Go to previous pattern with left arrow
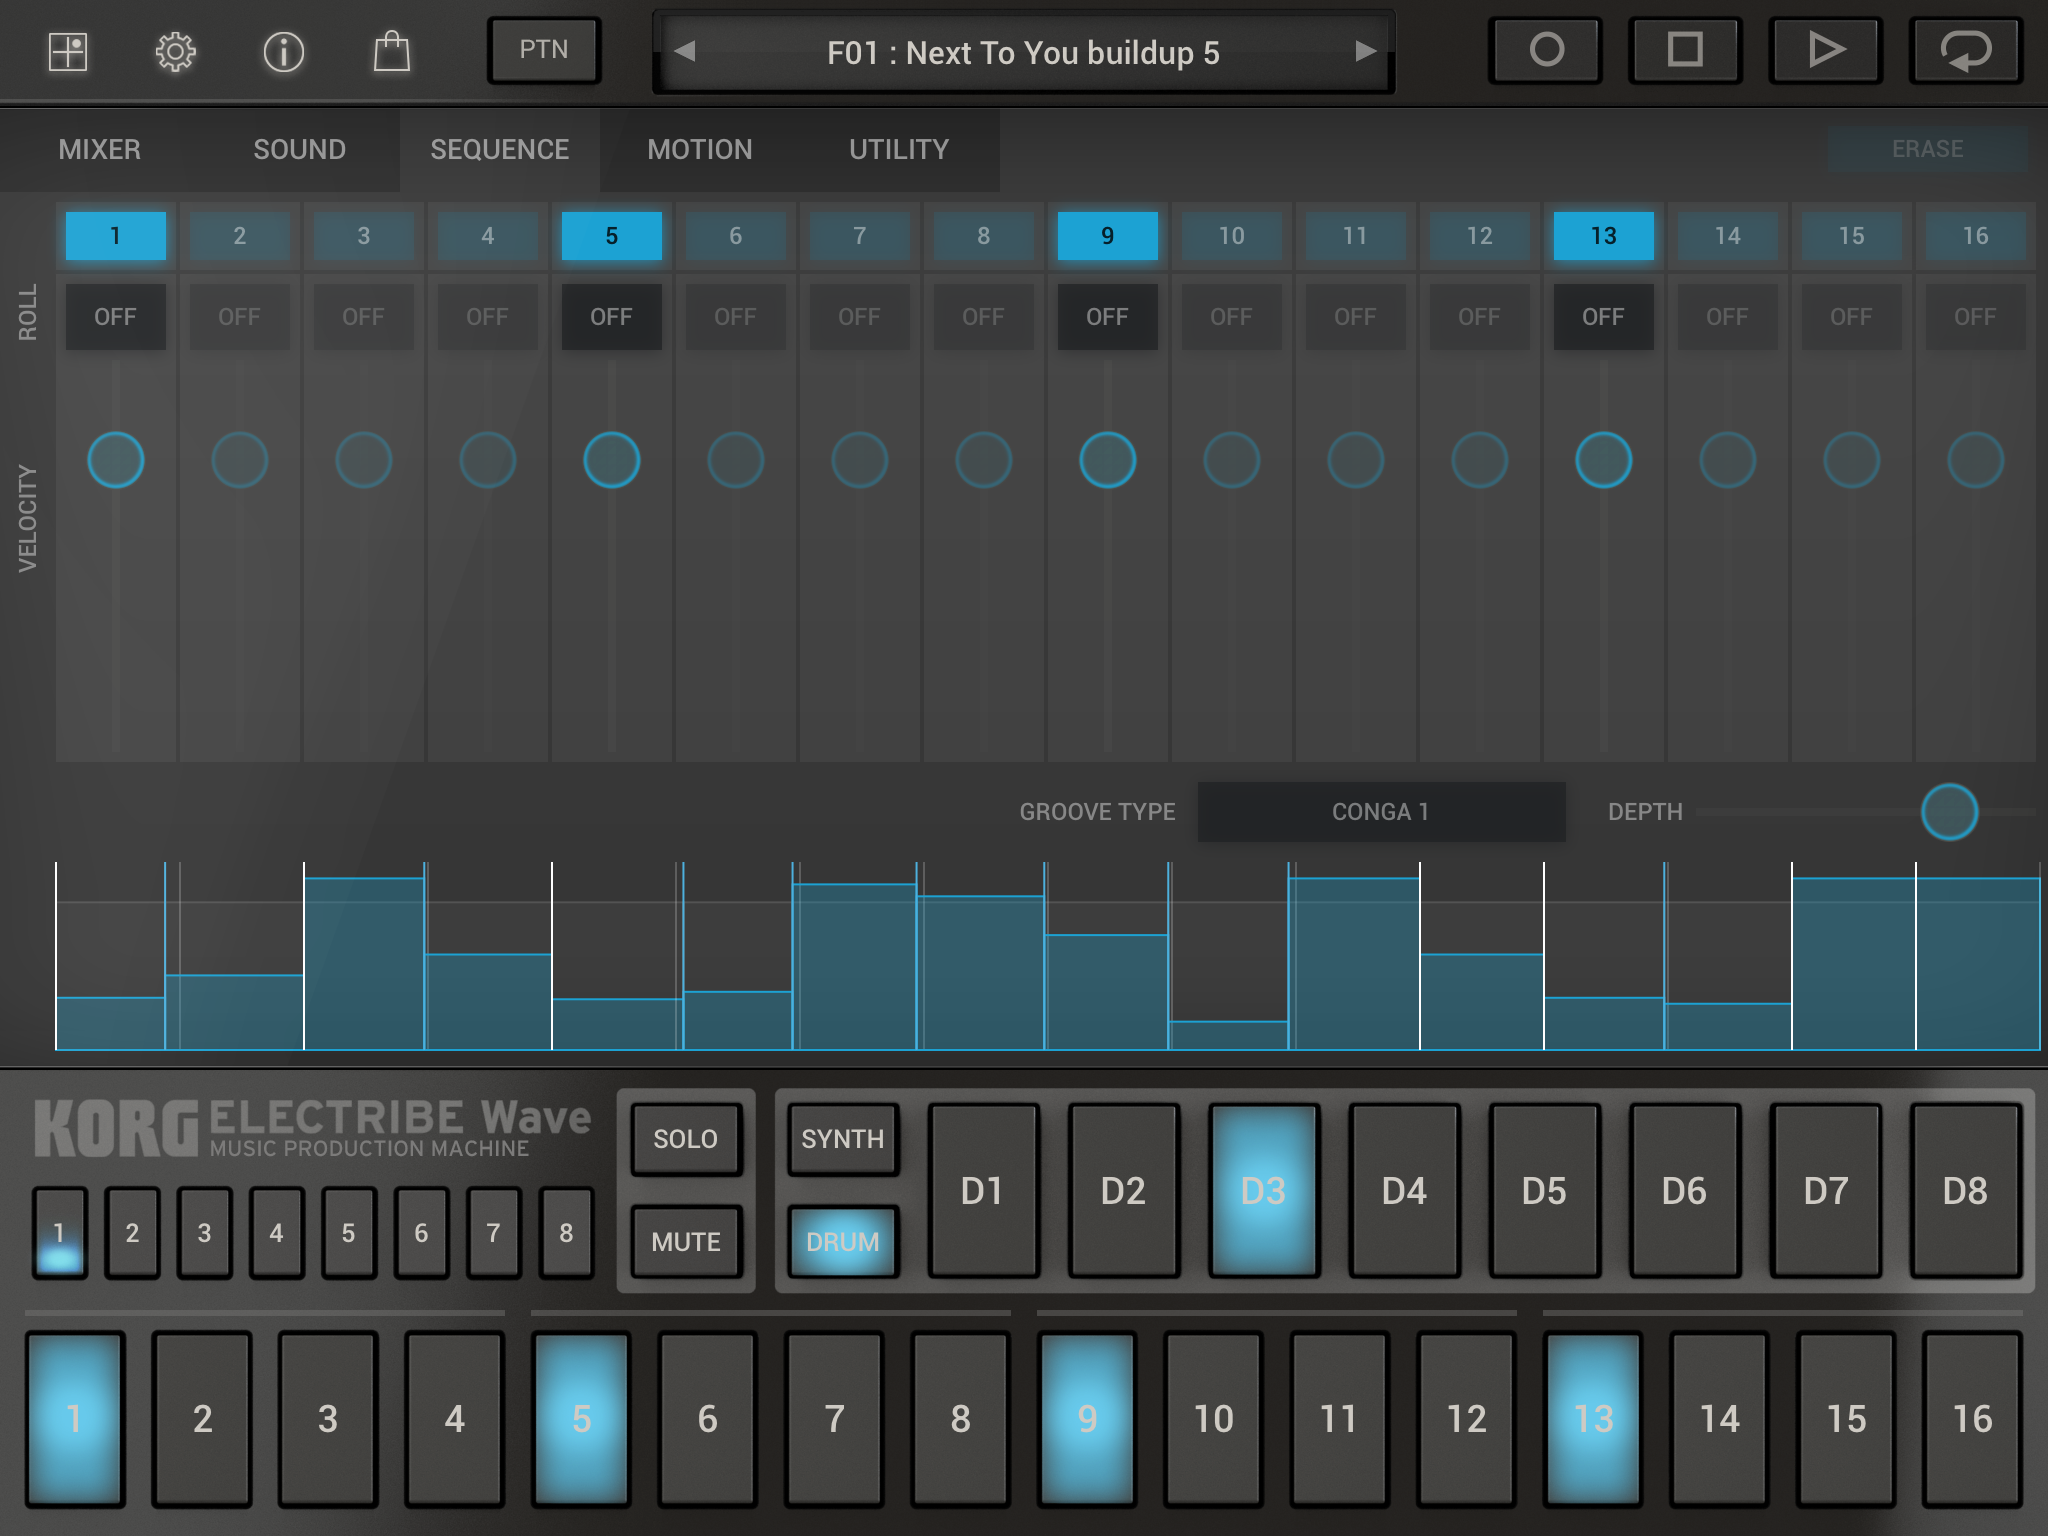This screenshot has width=2048, height=1536. click(x=685, y=51)
